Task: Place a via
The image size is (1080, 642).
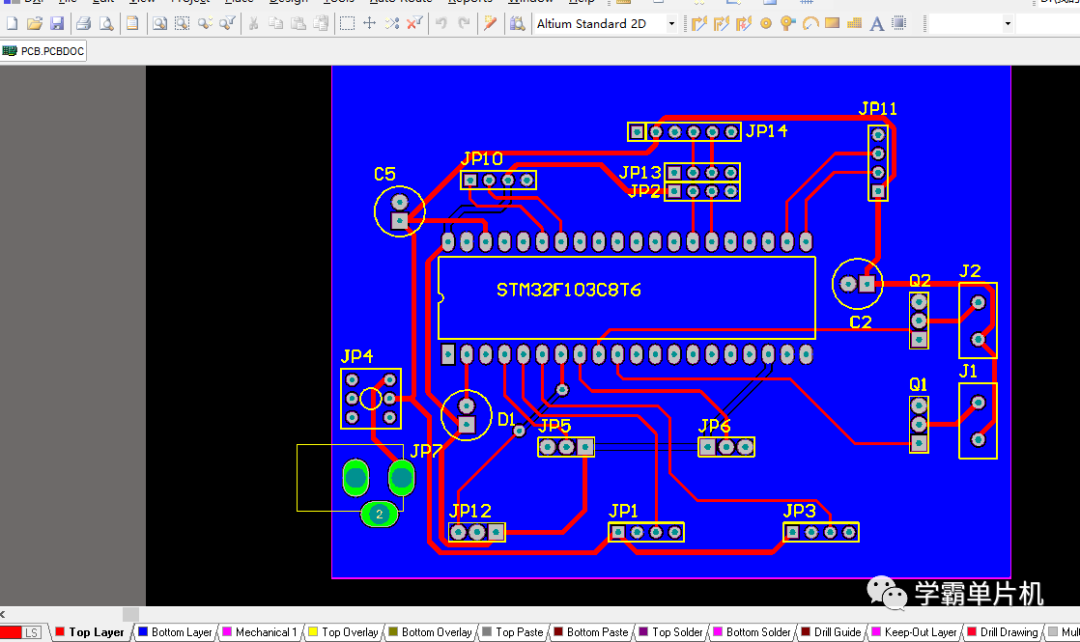Action: point(787,24)
